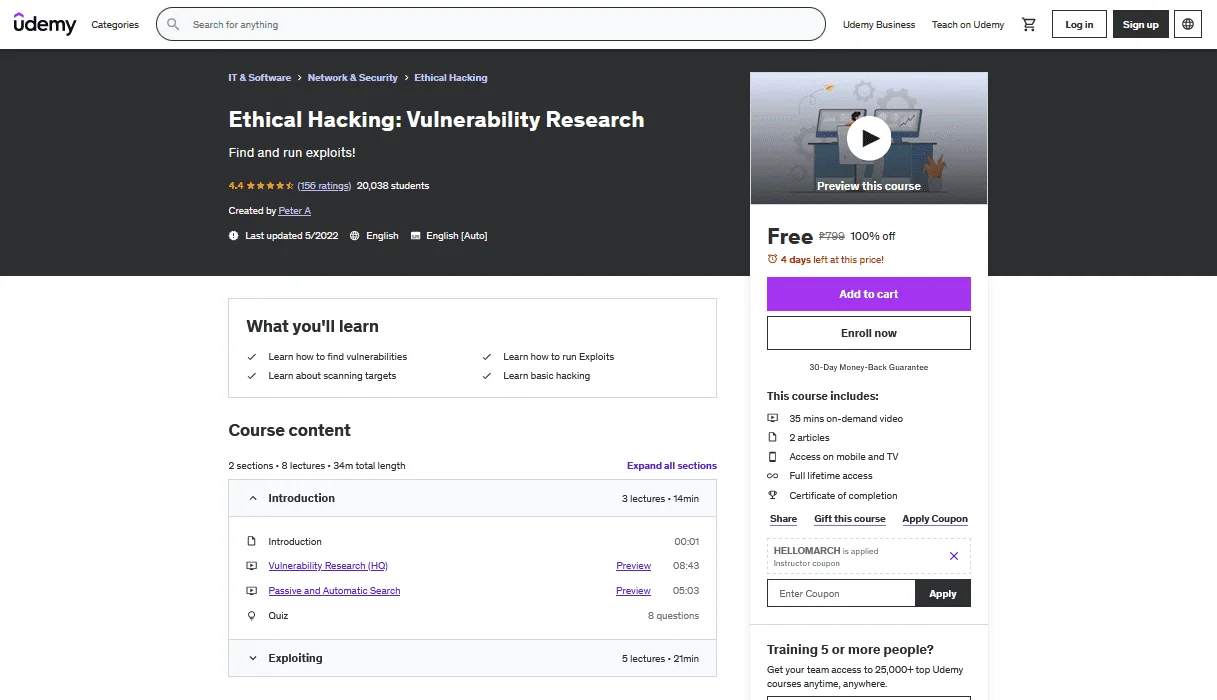Click '8 questions' text

pos(674,616)
